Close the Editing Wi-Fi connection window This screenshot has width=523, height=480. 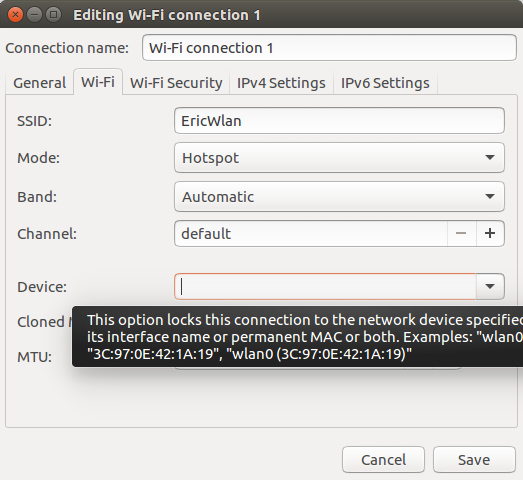[15, 15]
